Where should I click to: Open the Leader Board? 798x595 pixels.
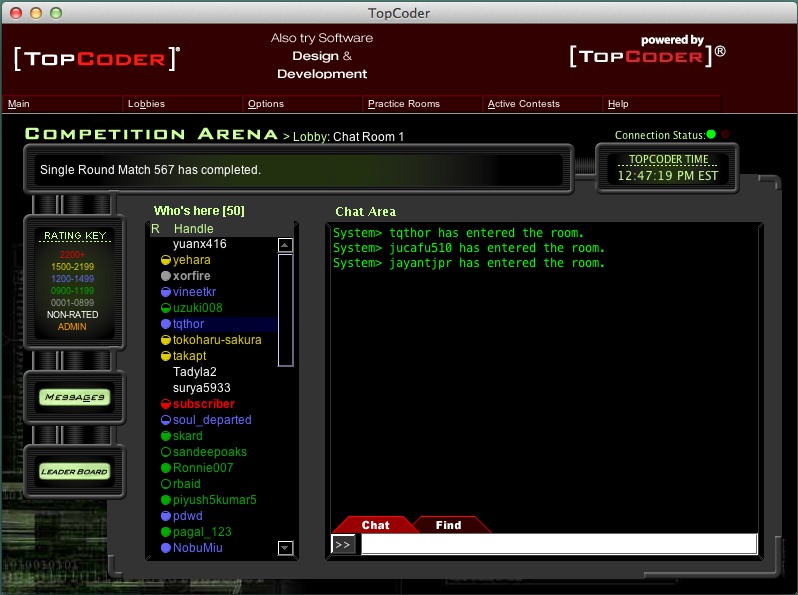(x=74, y=471)
